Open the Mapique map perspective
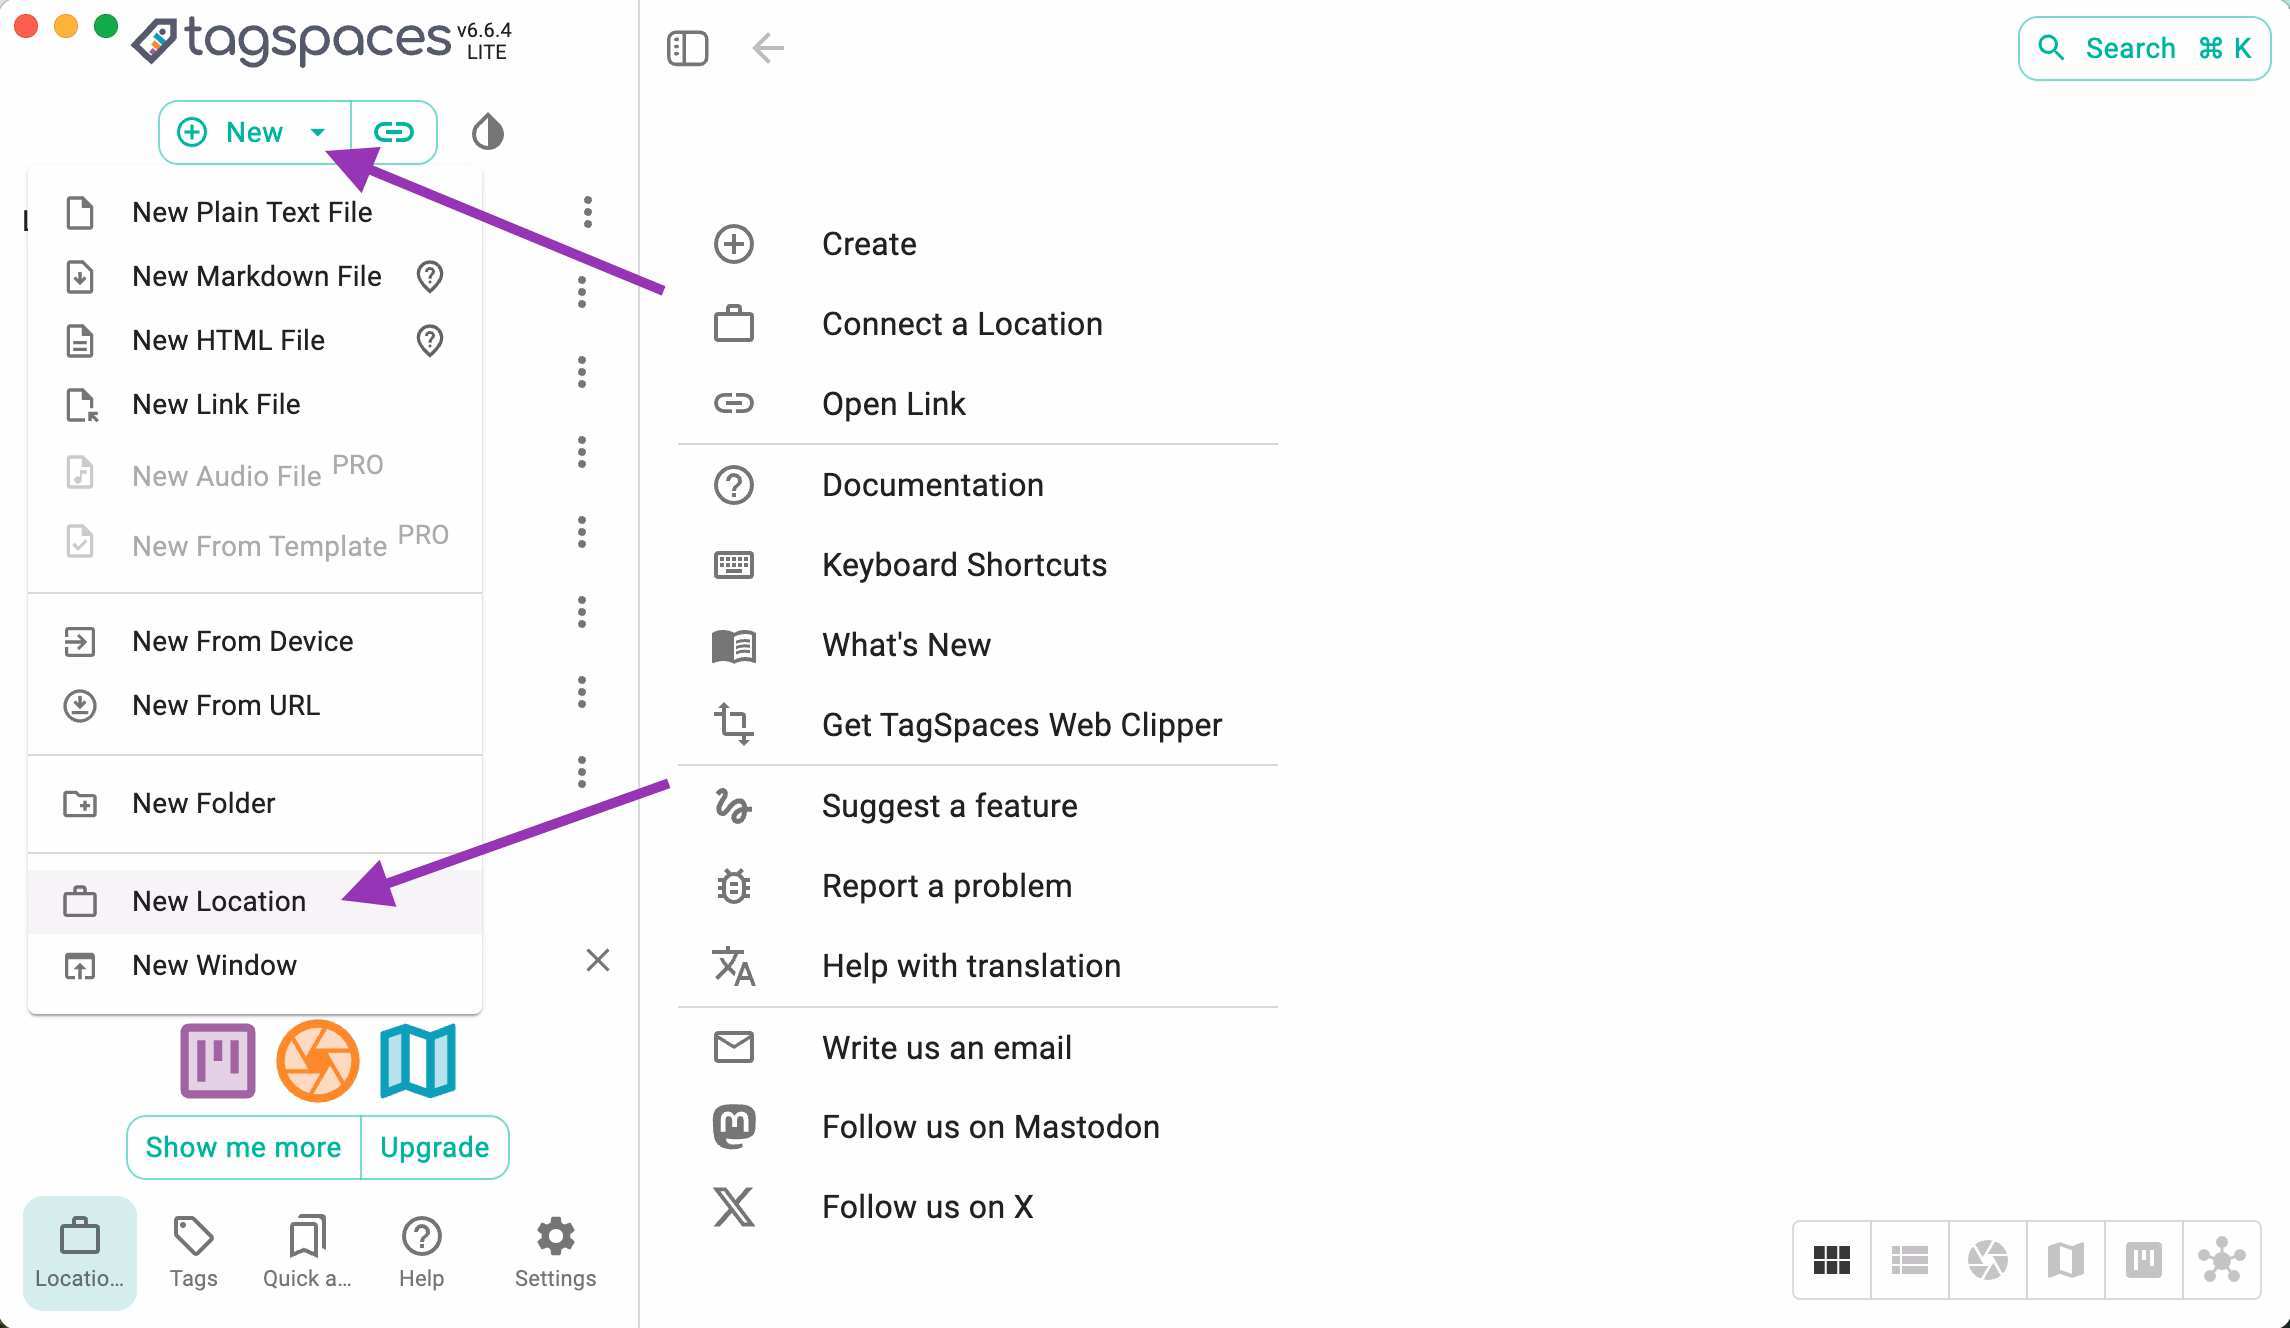Screen dimensions: 2290x1328 click(x=2066, y=1259)
